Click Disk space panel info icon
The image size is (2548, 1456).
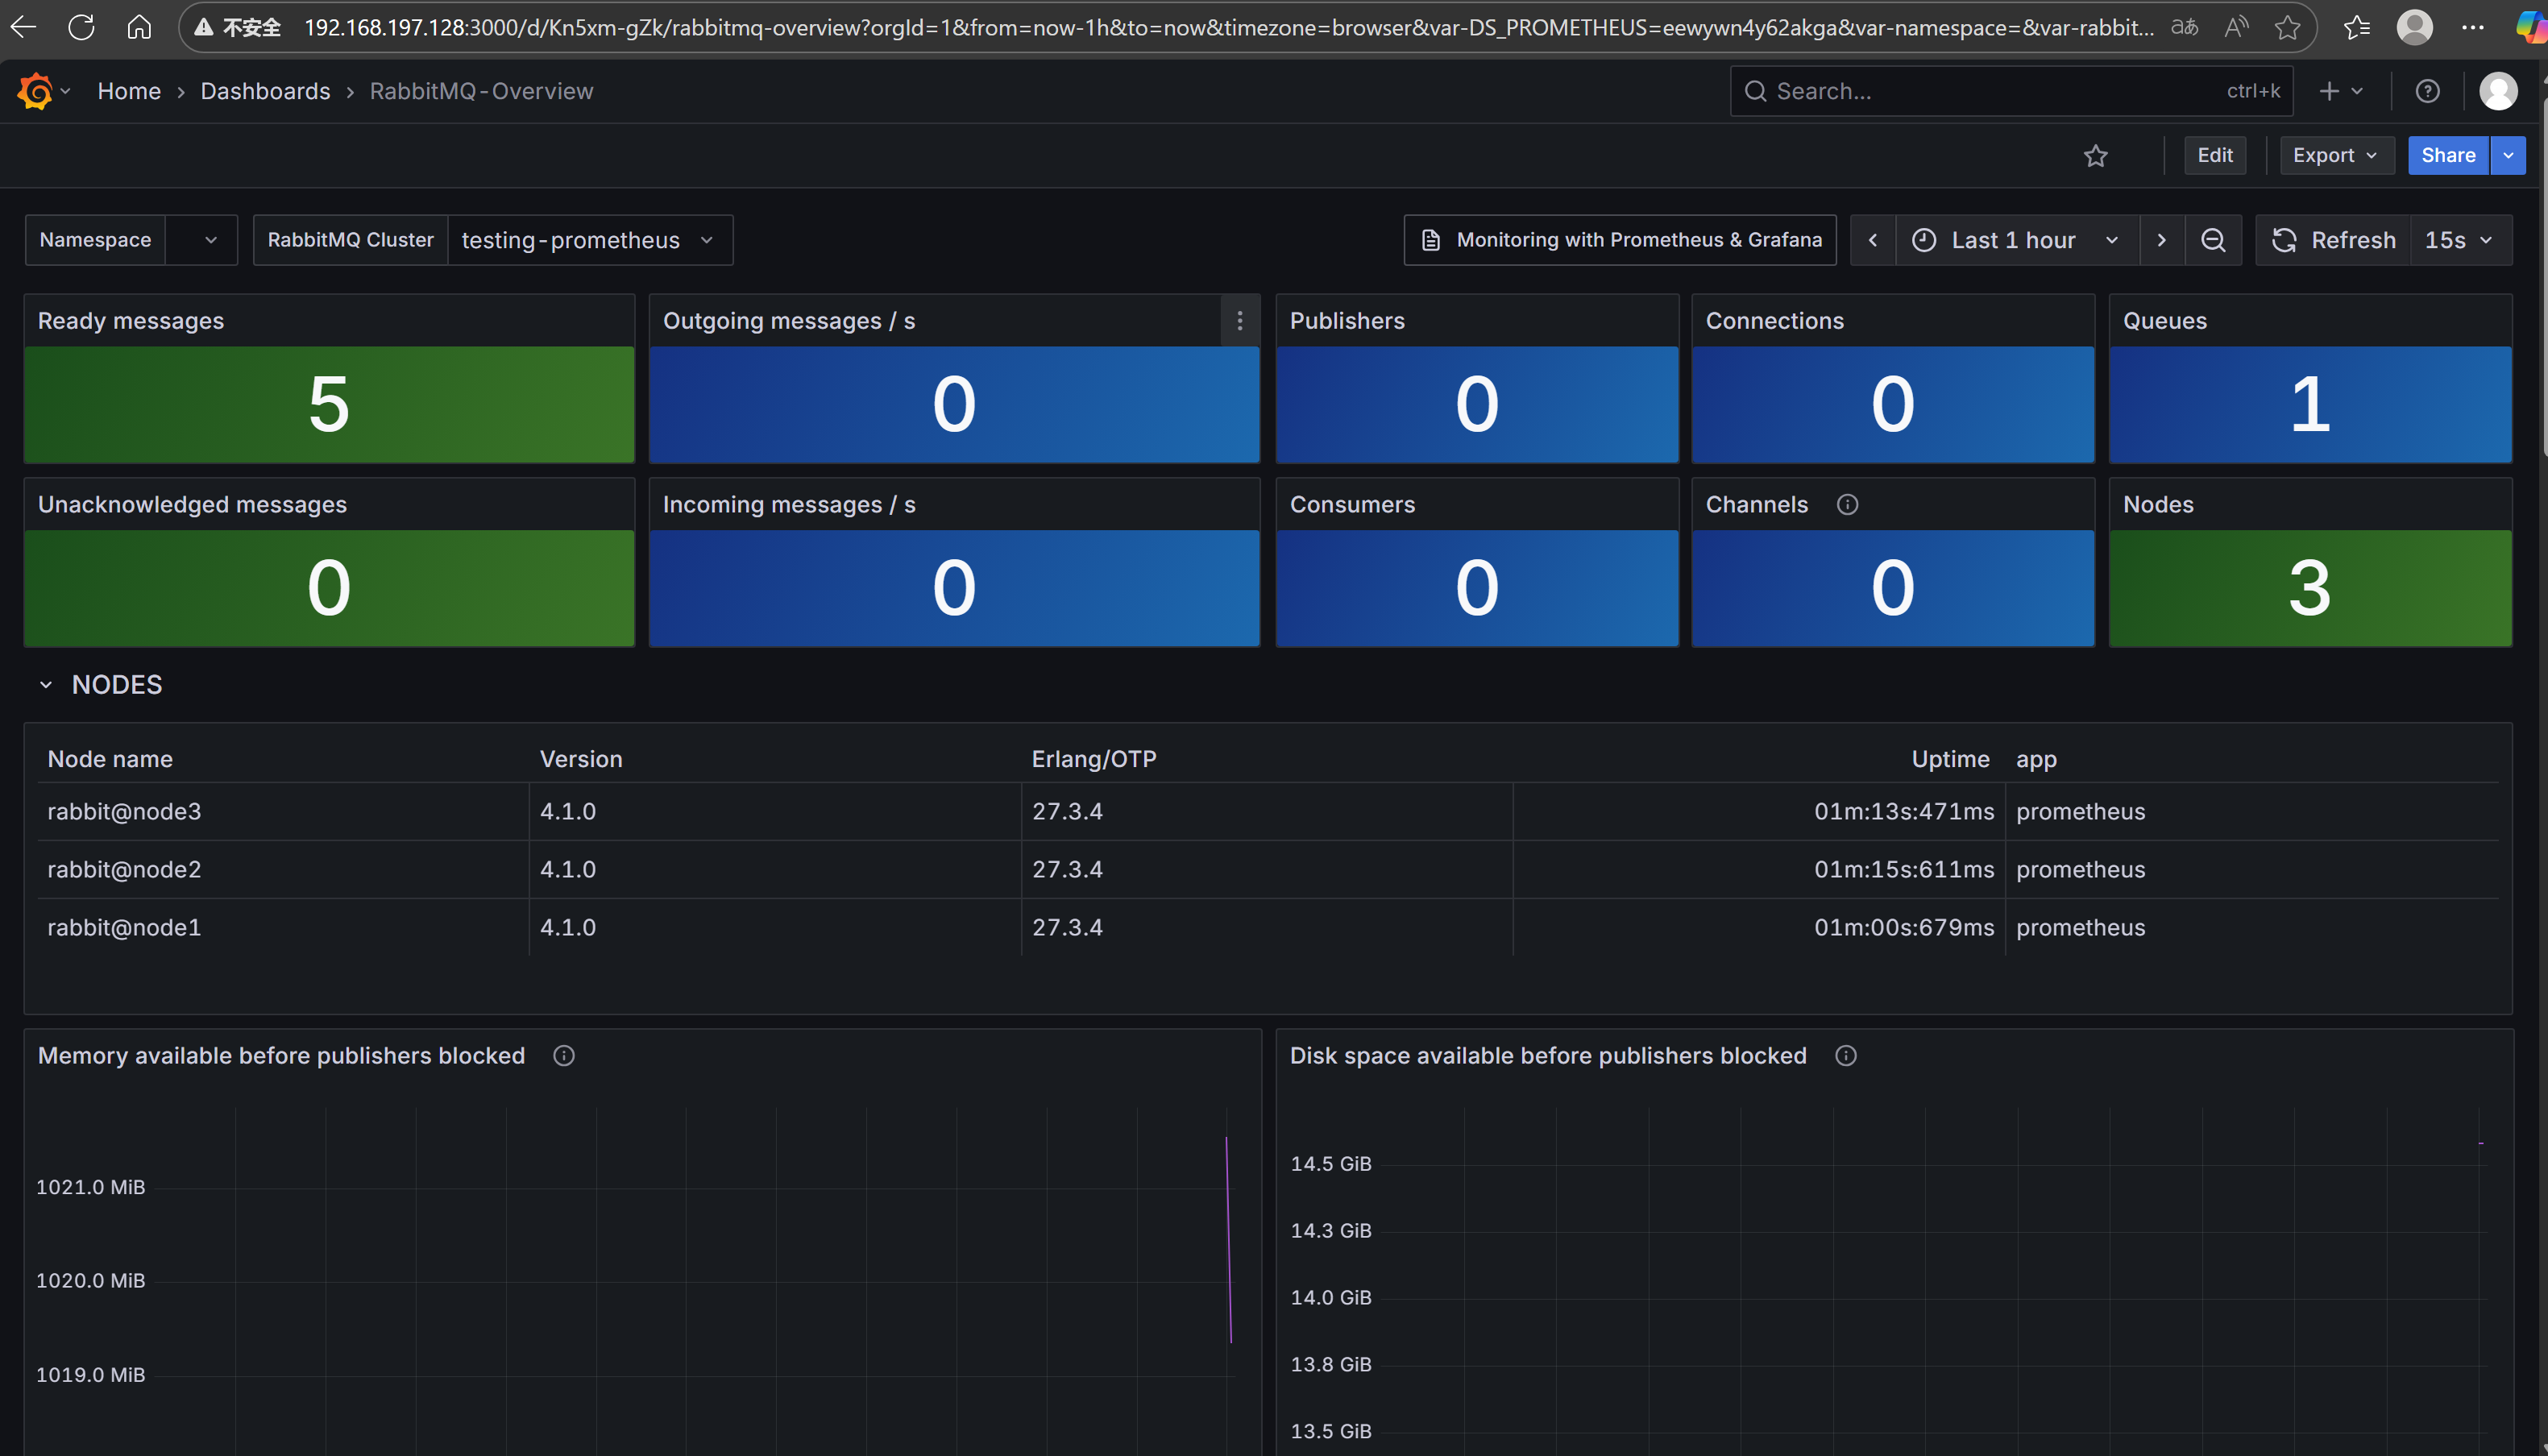pyautogui.click(x=1846, y=1056)
